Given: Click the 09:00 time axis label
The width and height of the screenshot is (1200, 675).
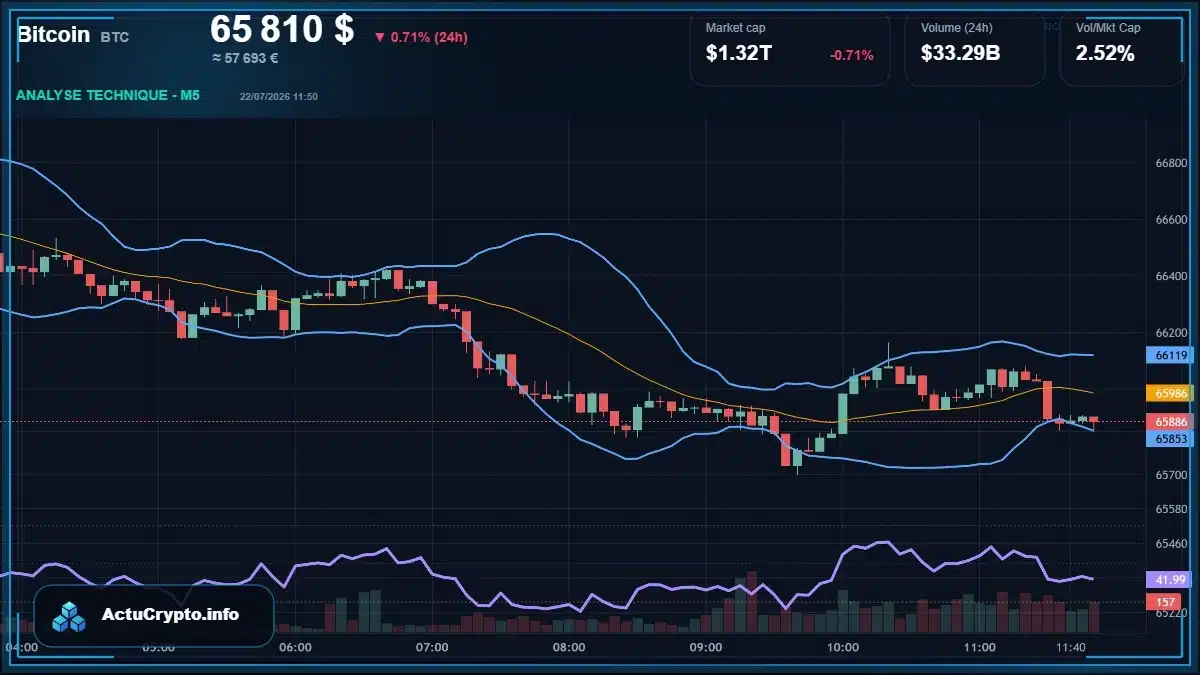Looking at the screenshot, I should [706, 647].
